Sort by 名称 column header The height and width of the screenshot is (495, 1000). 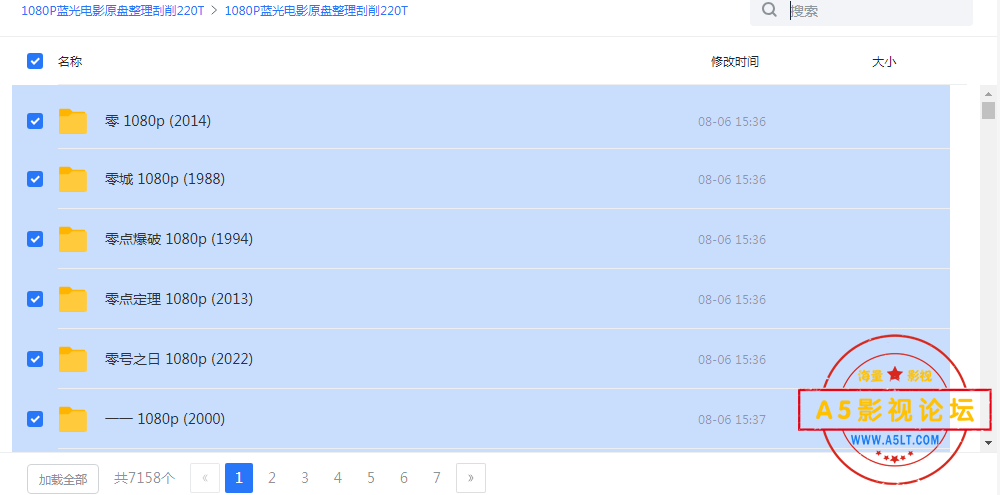coord(70,62)
